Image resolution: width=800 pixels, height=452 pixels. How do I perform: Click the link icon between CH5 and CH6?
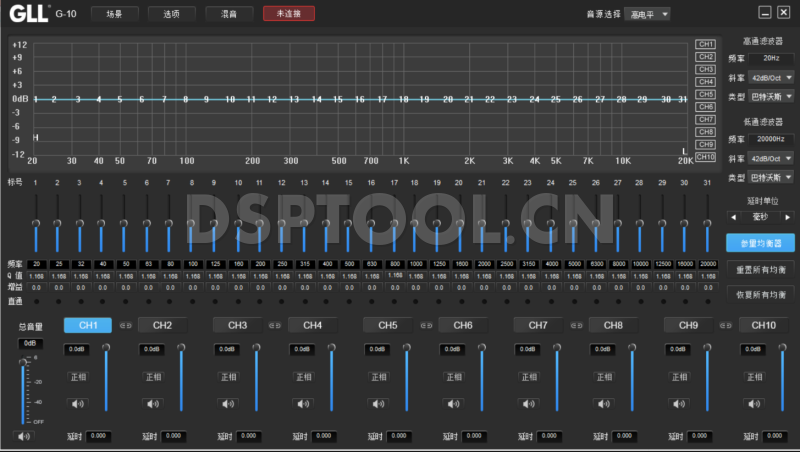[426, 325]
